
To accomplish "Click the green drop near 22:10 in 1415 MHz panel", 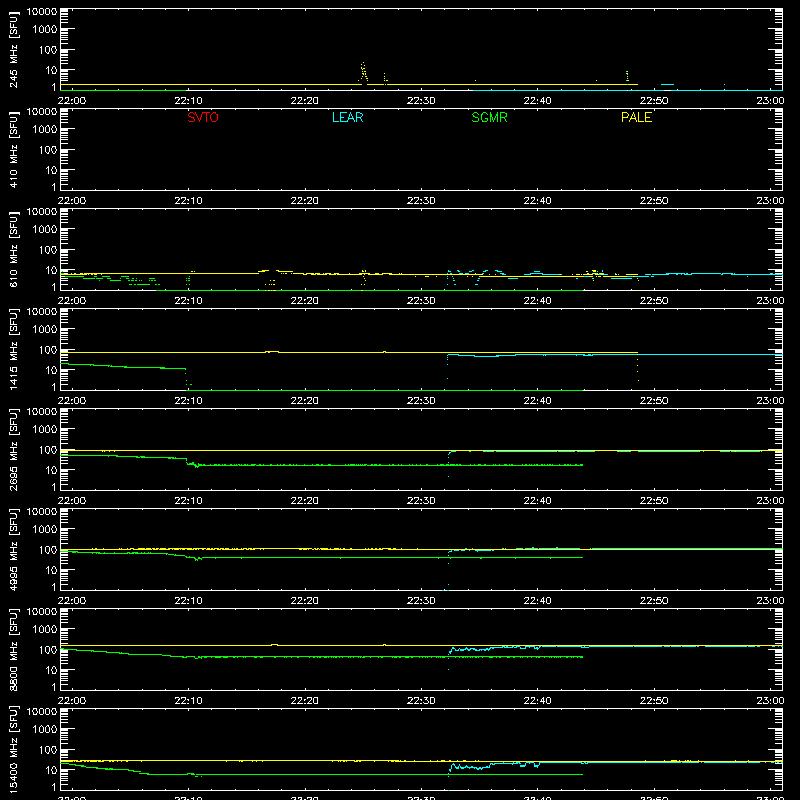I will tap(187, 378).
